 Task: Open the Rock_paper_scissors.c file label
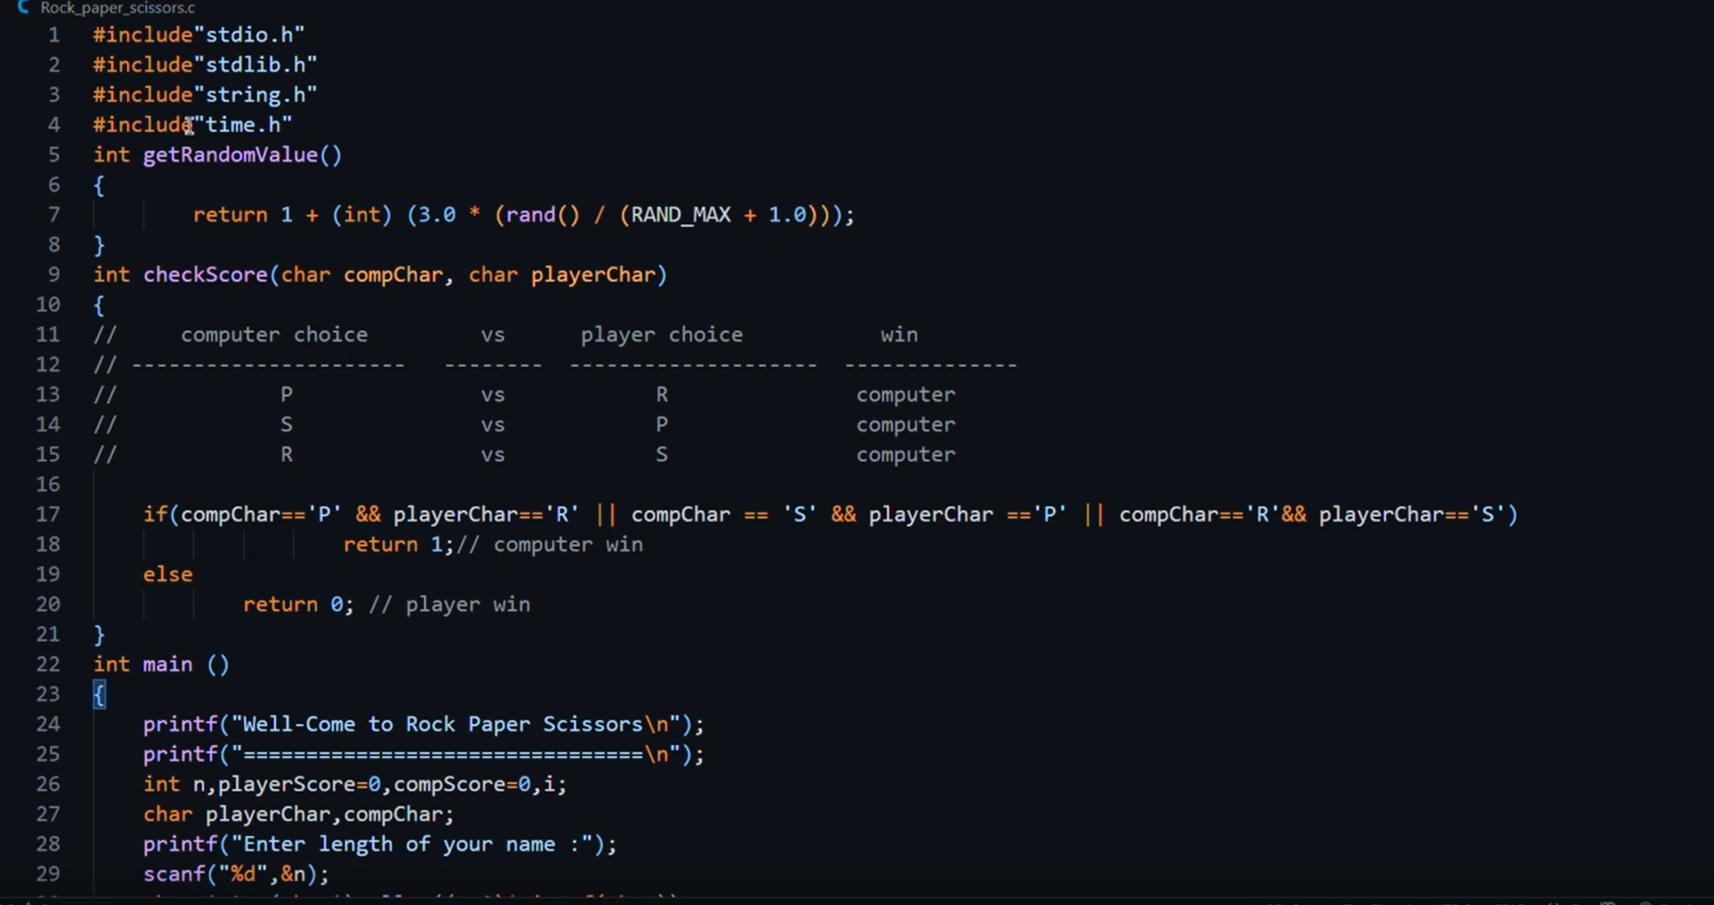coord(117,8)
